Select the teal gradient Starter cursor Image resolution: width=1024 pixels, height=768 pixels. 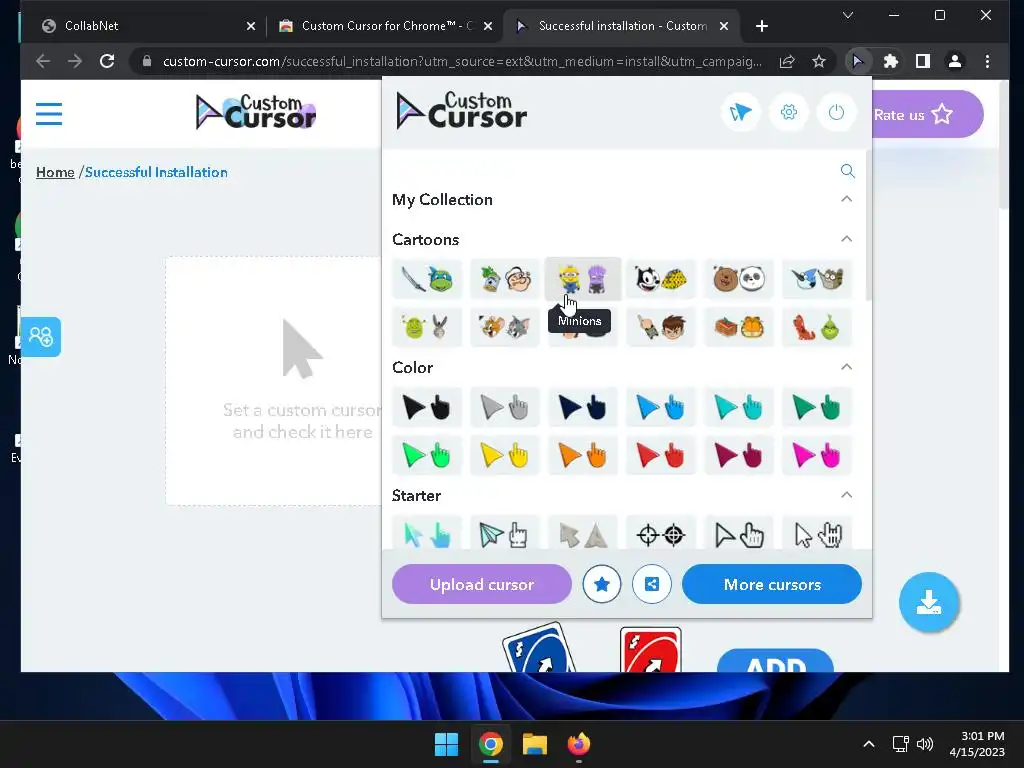pyautogui.click(x=427, y=534)
